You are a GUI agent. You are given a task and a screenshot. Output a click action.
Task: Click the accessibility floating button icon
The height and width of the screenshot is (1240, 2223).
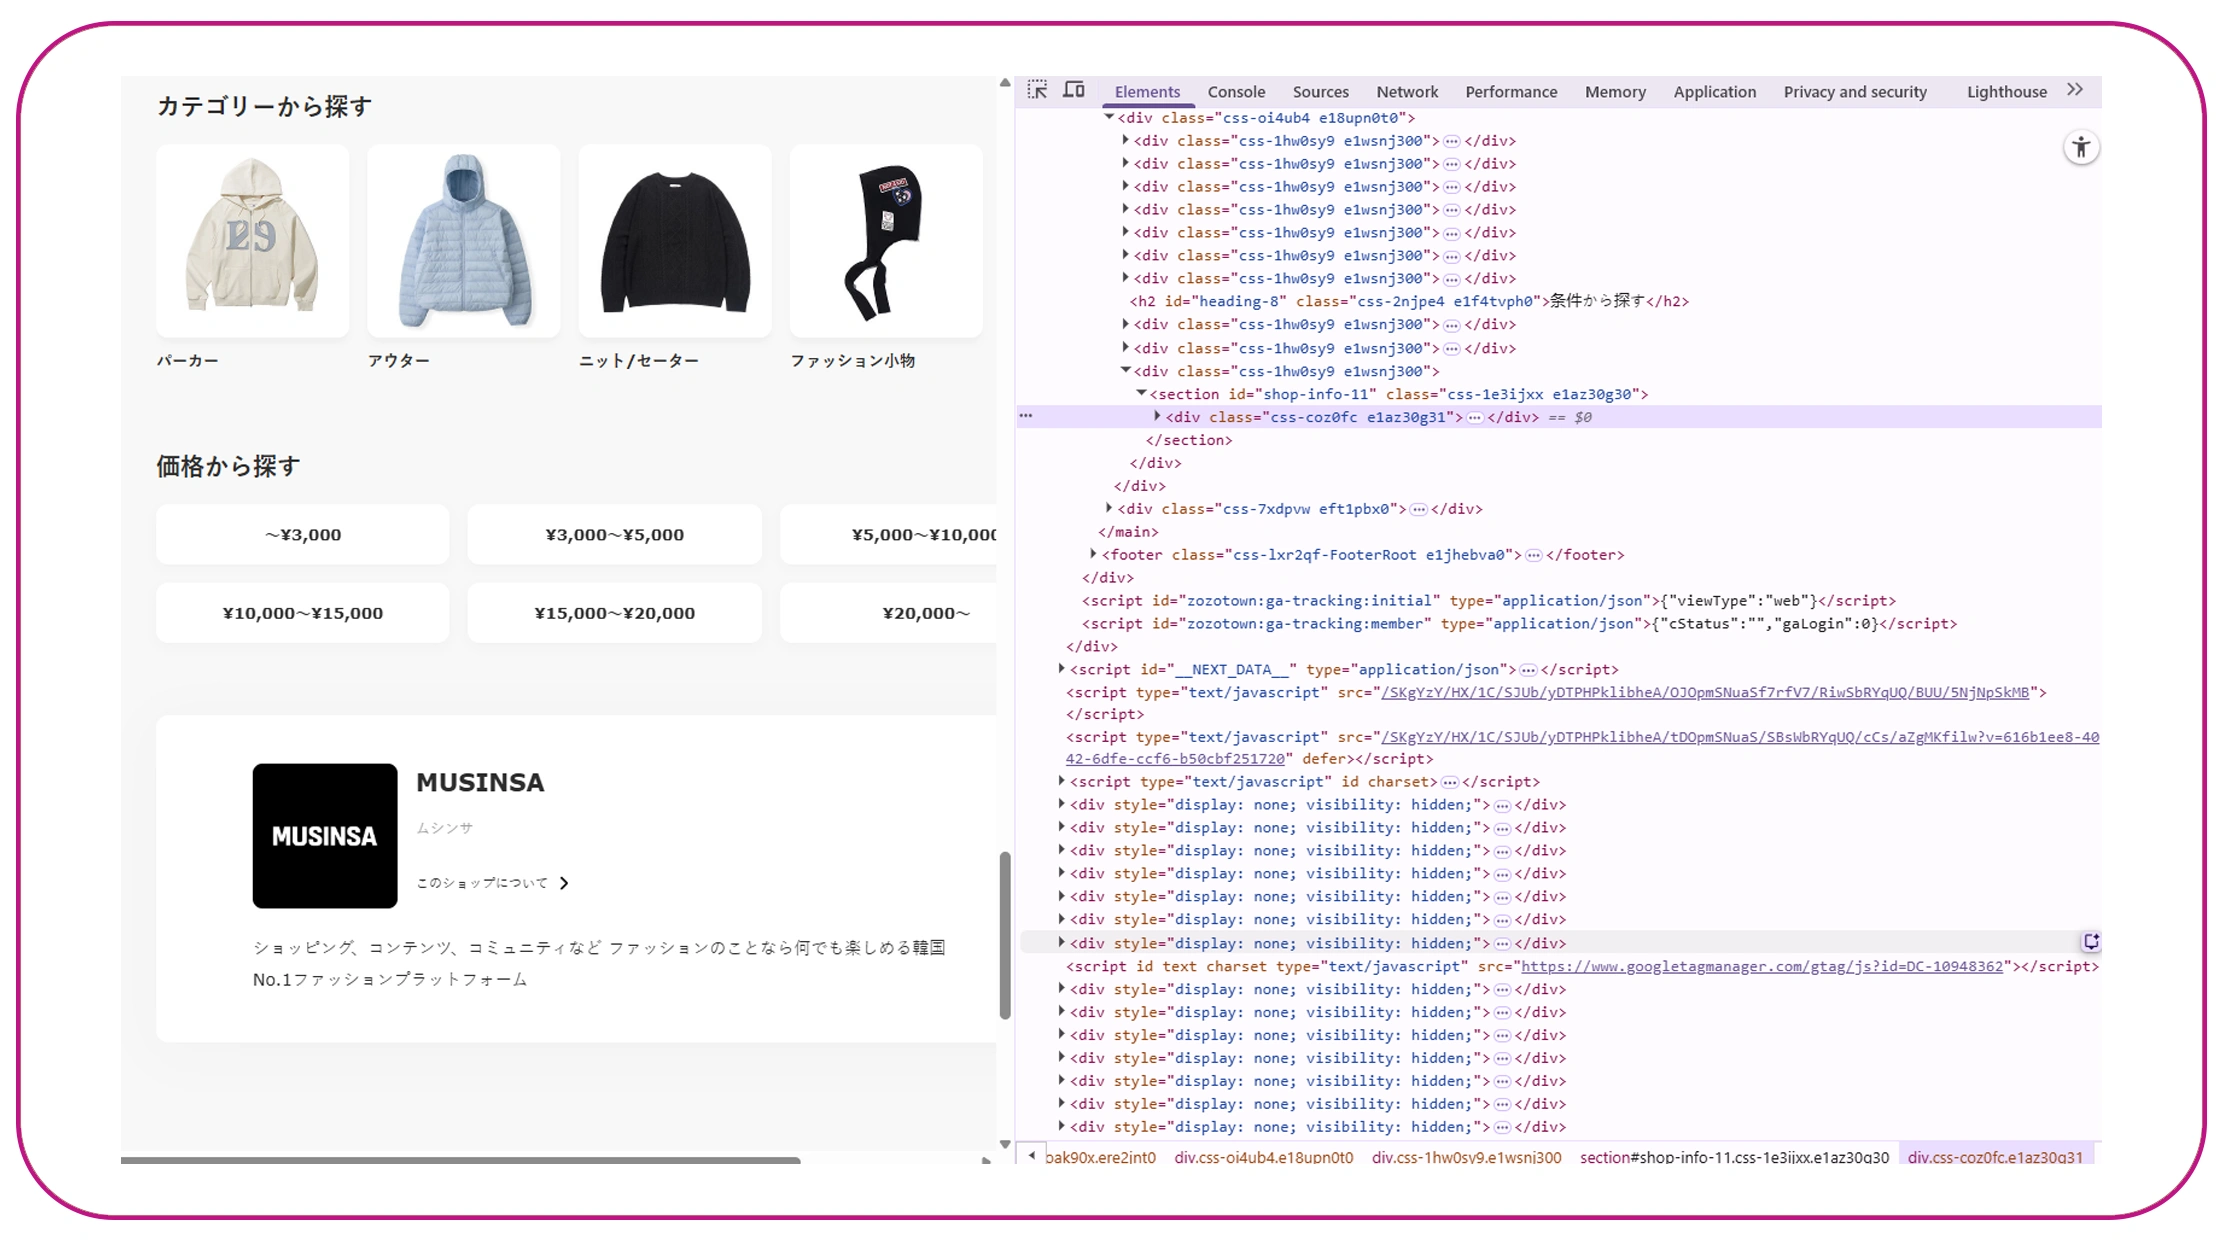(2081, 148)
